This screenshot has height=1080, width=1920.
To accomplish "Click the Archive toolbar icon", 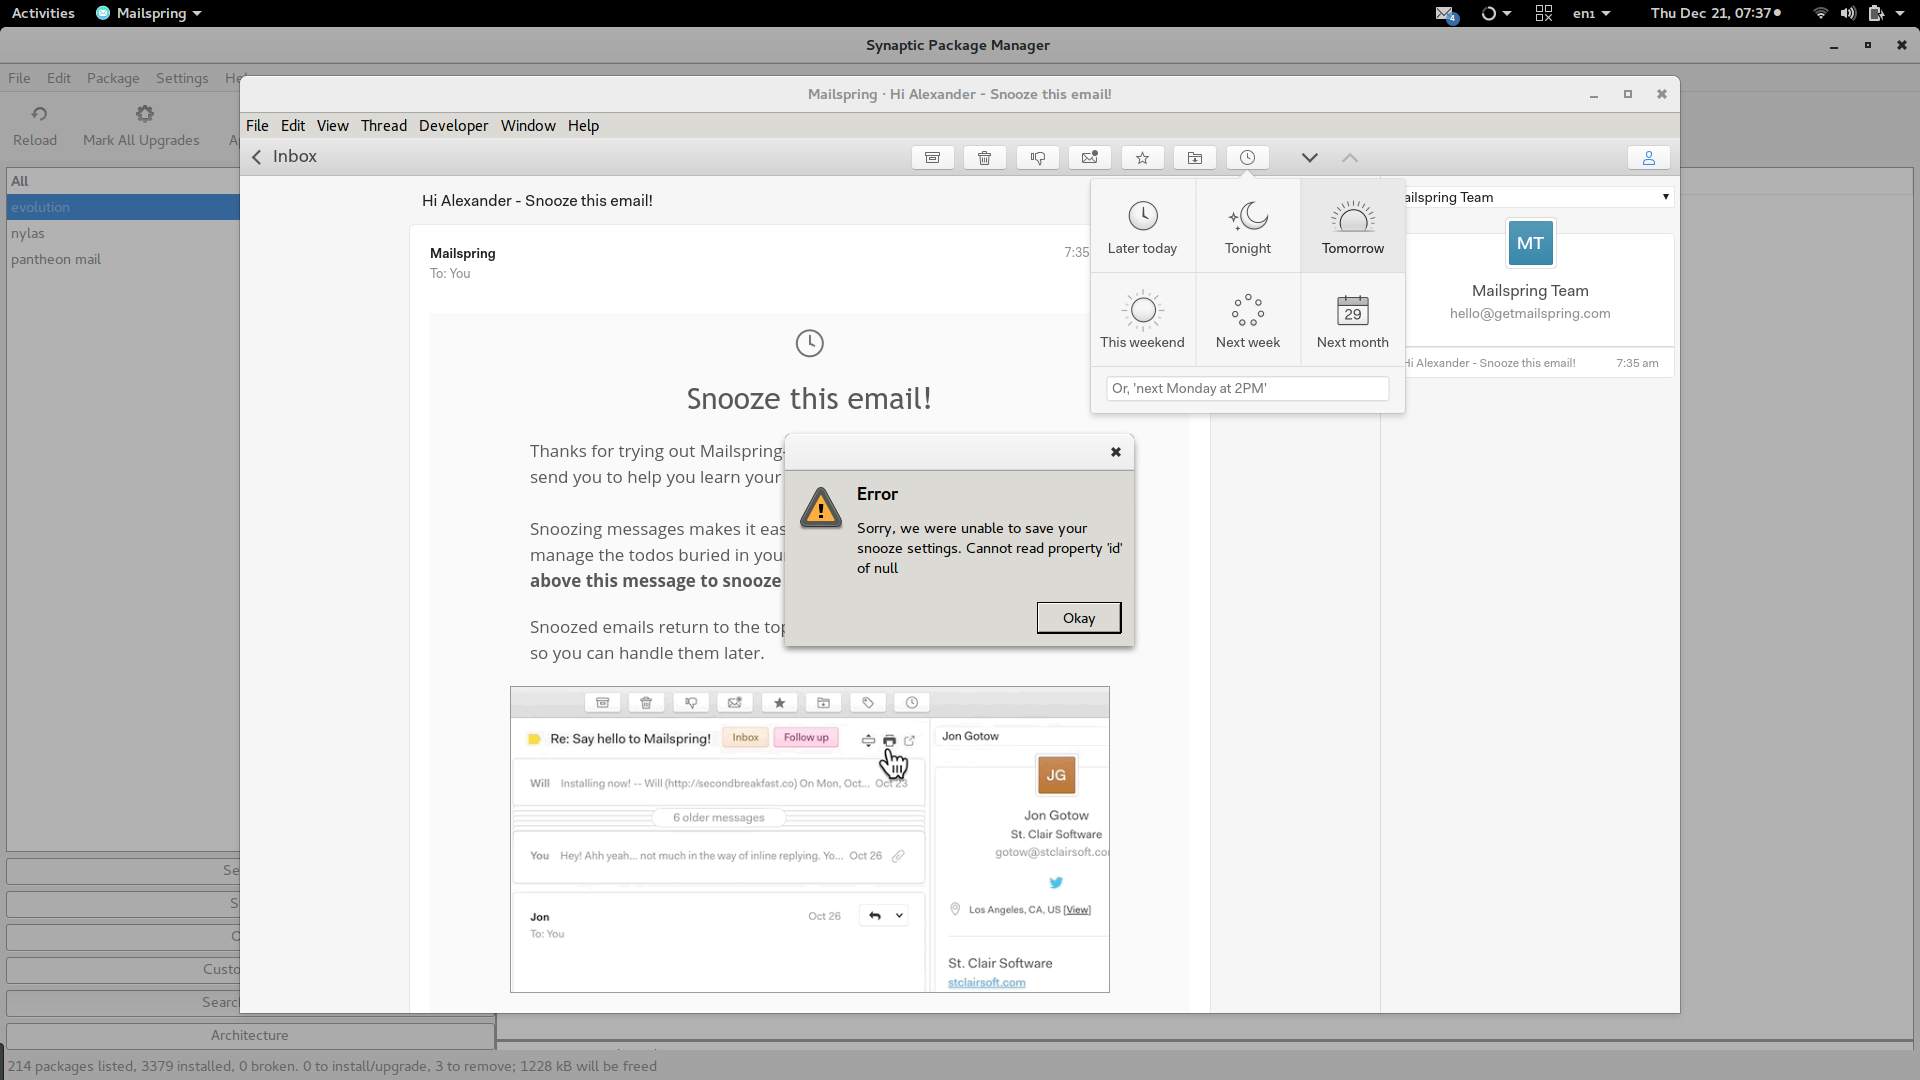I will (932, 158).
